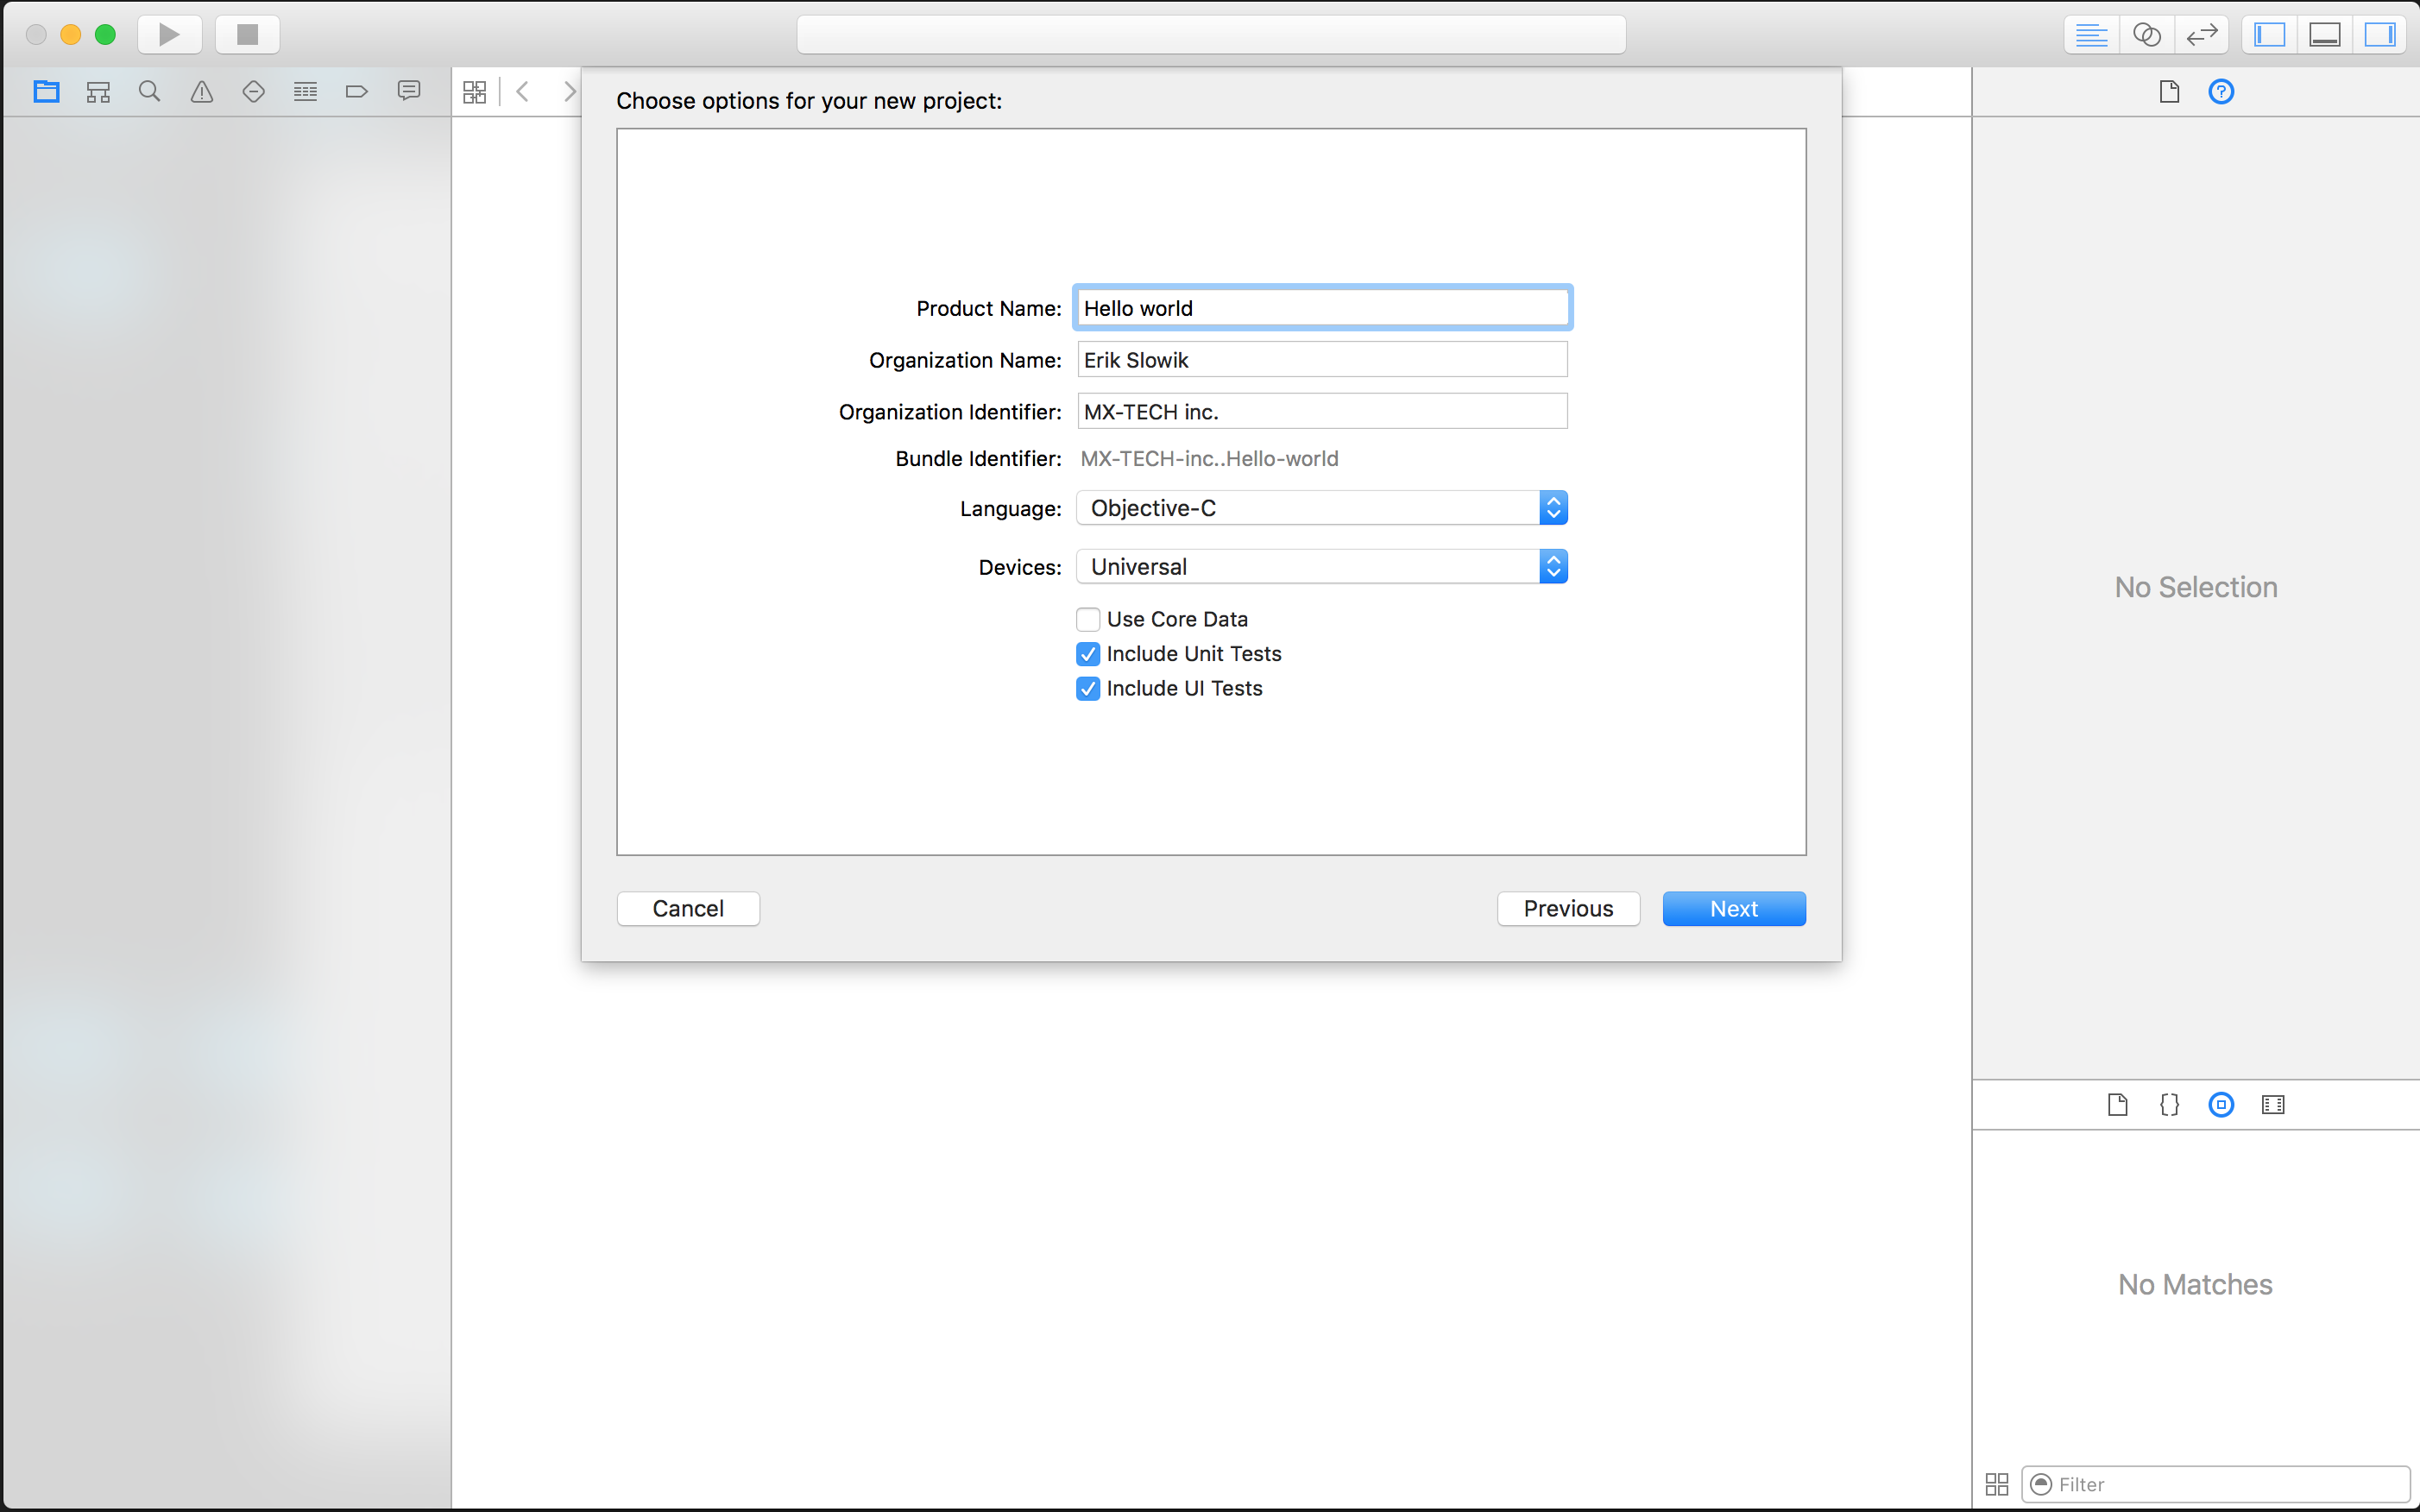Image resolution: width=2420 pixels, height=1512 pixels.
Task: Open the Breakpoint navigator flag icon
Action: point(356,91)
